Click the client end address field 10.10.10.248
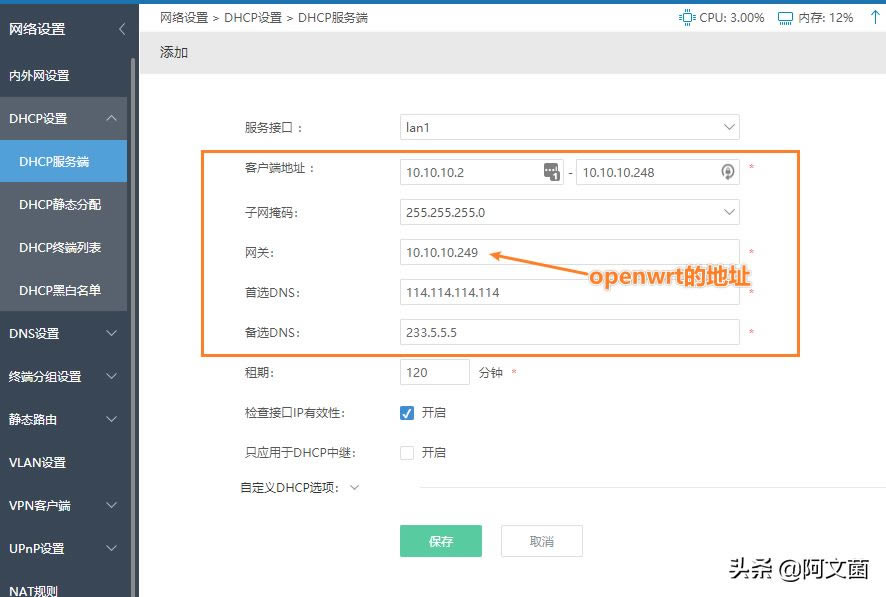Image resolution: width=886 pixels, height=597 pixels. pyautogui.click(x=658, y=172)
